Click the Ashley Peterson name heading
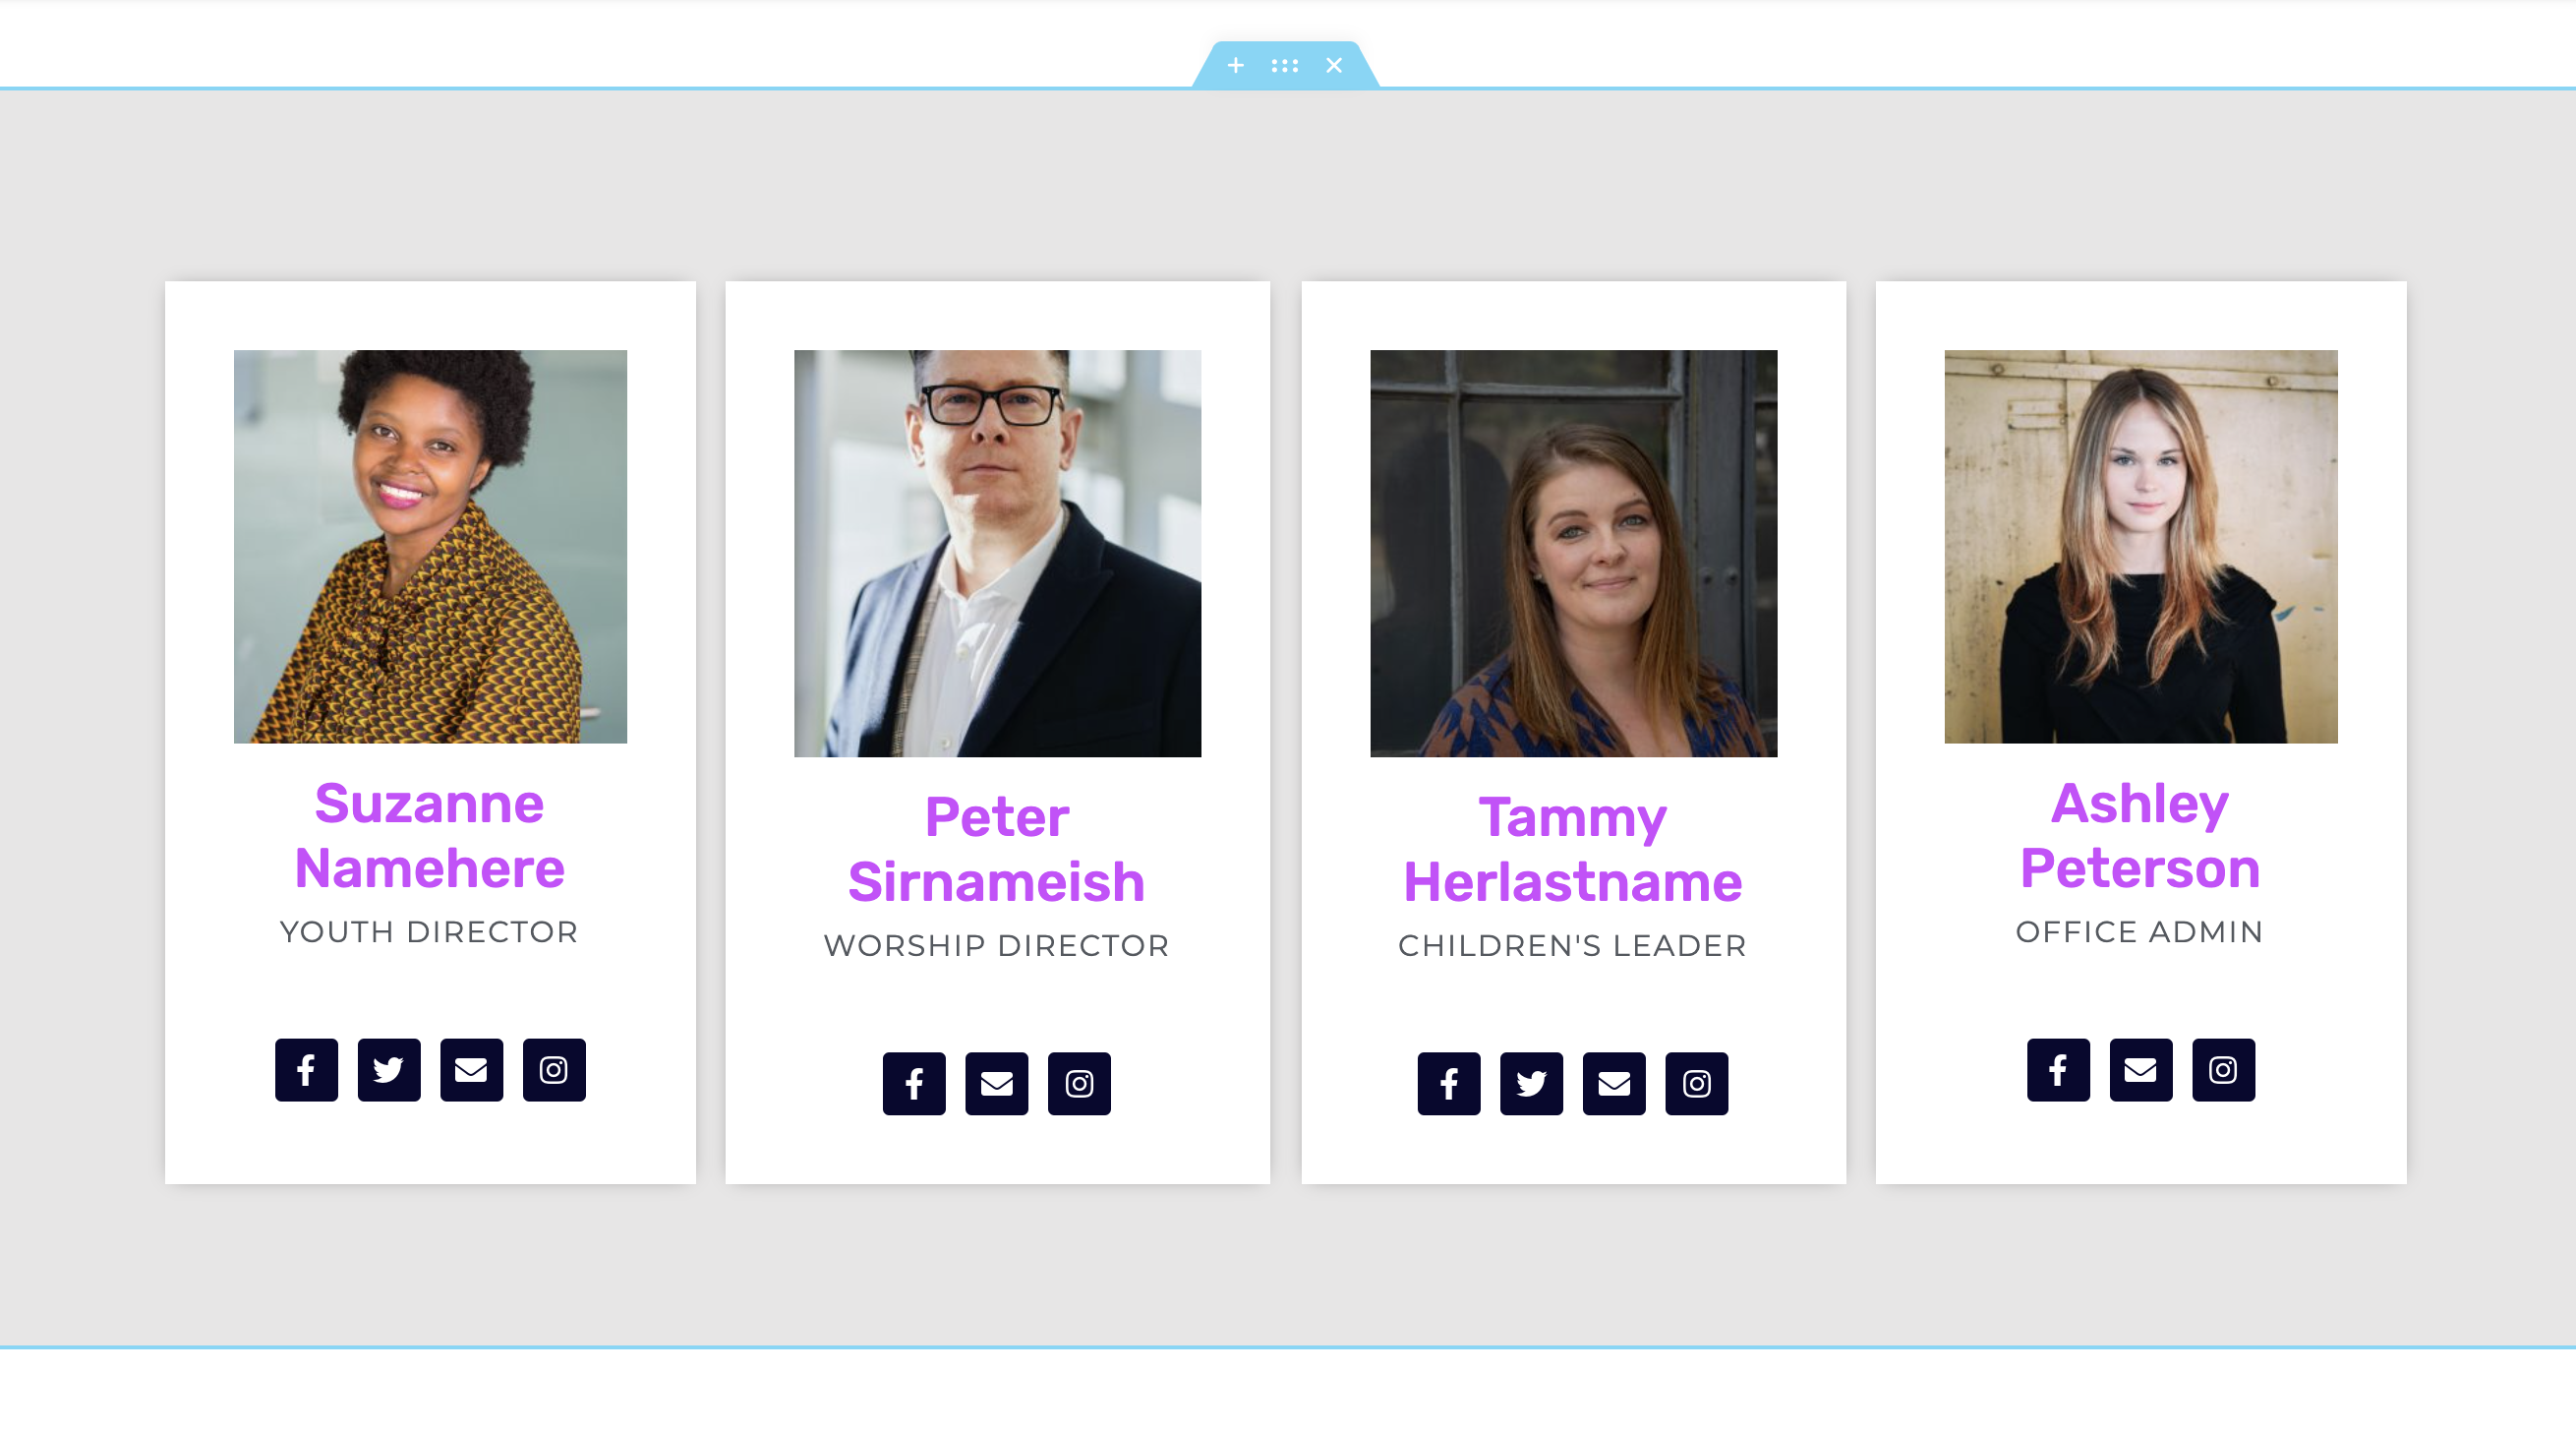The width and height of the screenshot is (2576, 1432). tap(2140, 835)
